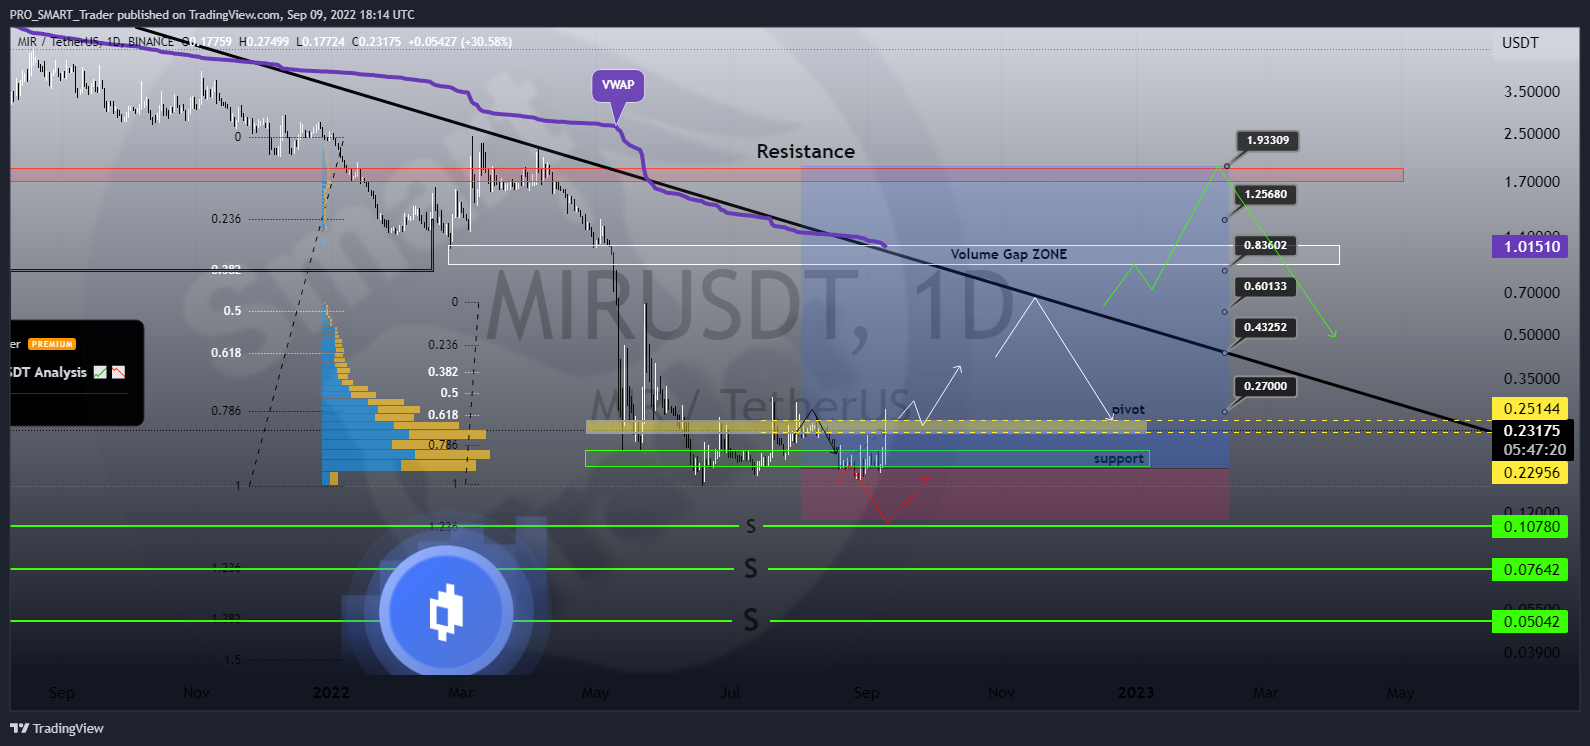Click the 2023 label on time axis
Screen dimensions: 1590x746
click(x=1136, y=693)
